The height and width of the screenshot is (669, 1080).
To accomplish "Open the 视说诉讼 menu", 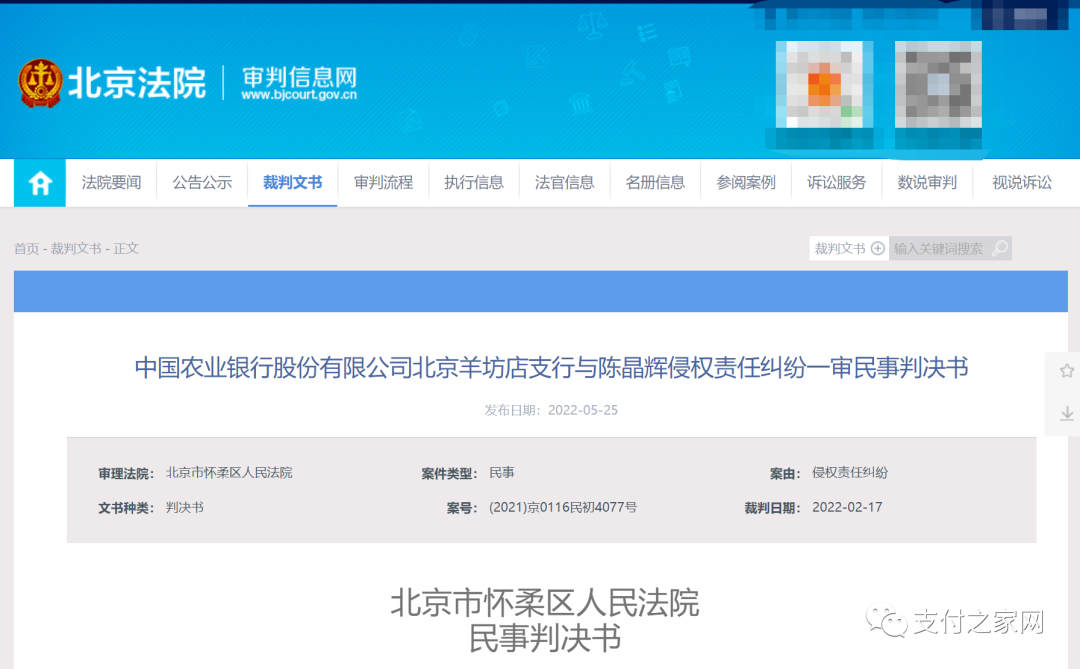I will pyautogui.click(x=1021, y=183).
